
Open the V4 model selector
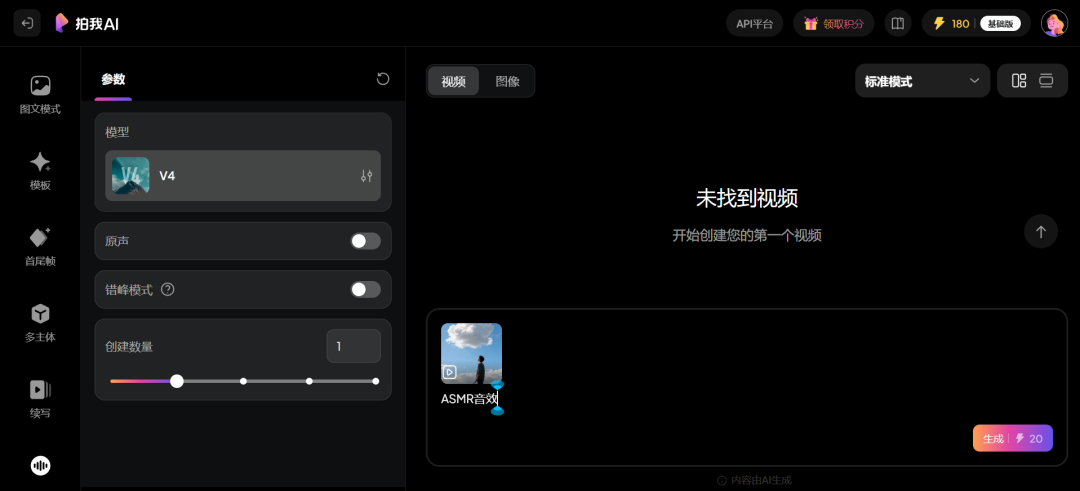[x=242, y=176]
